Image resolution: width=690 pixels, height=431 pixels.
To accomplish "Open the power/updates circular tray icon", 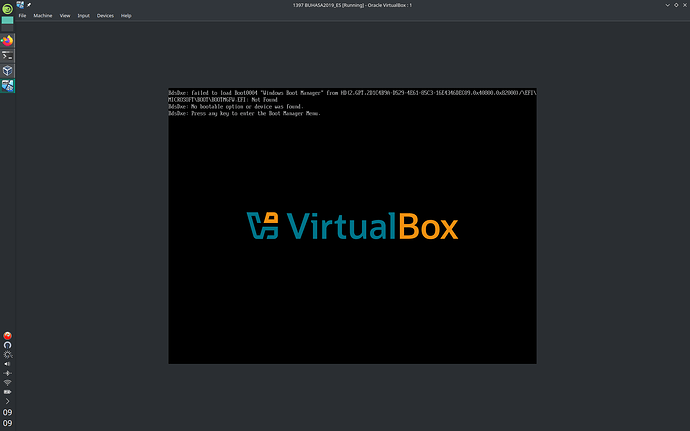I will [7, 345].
